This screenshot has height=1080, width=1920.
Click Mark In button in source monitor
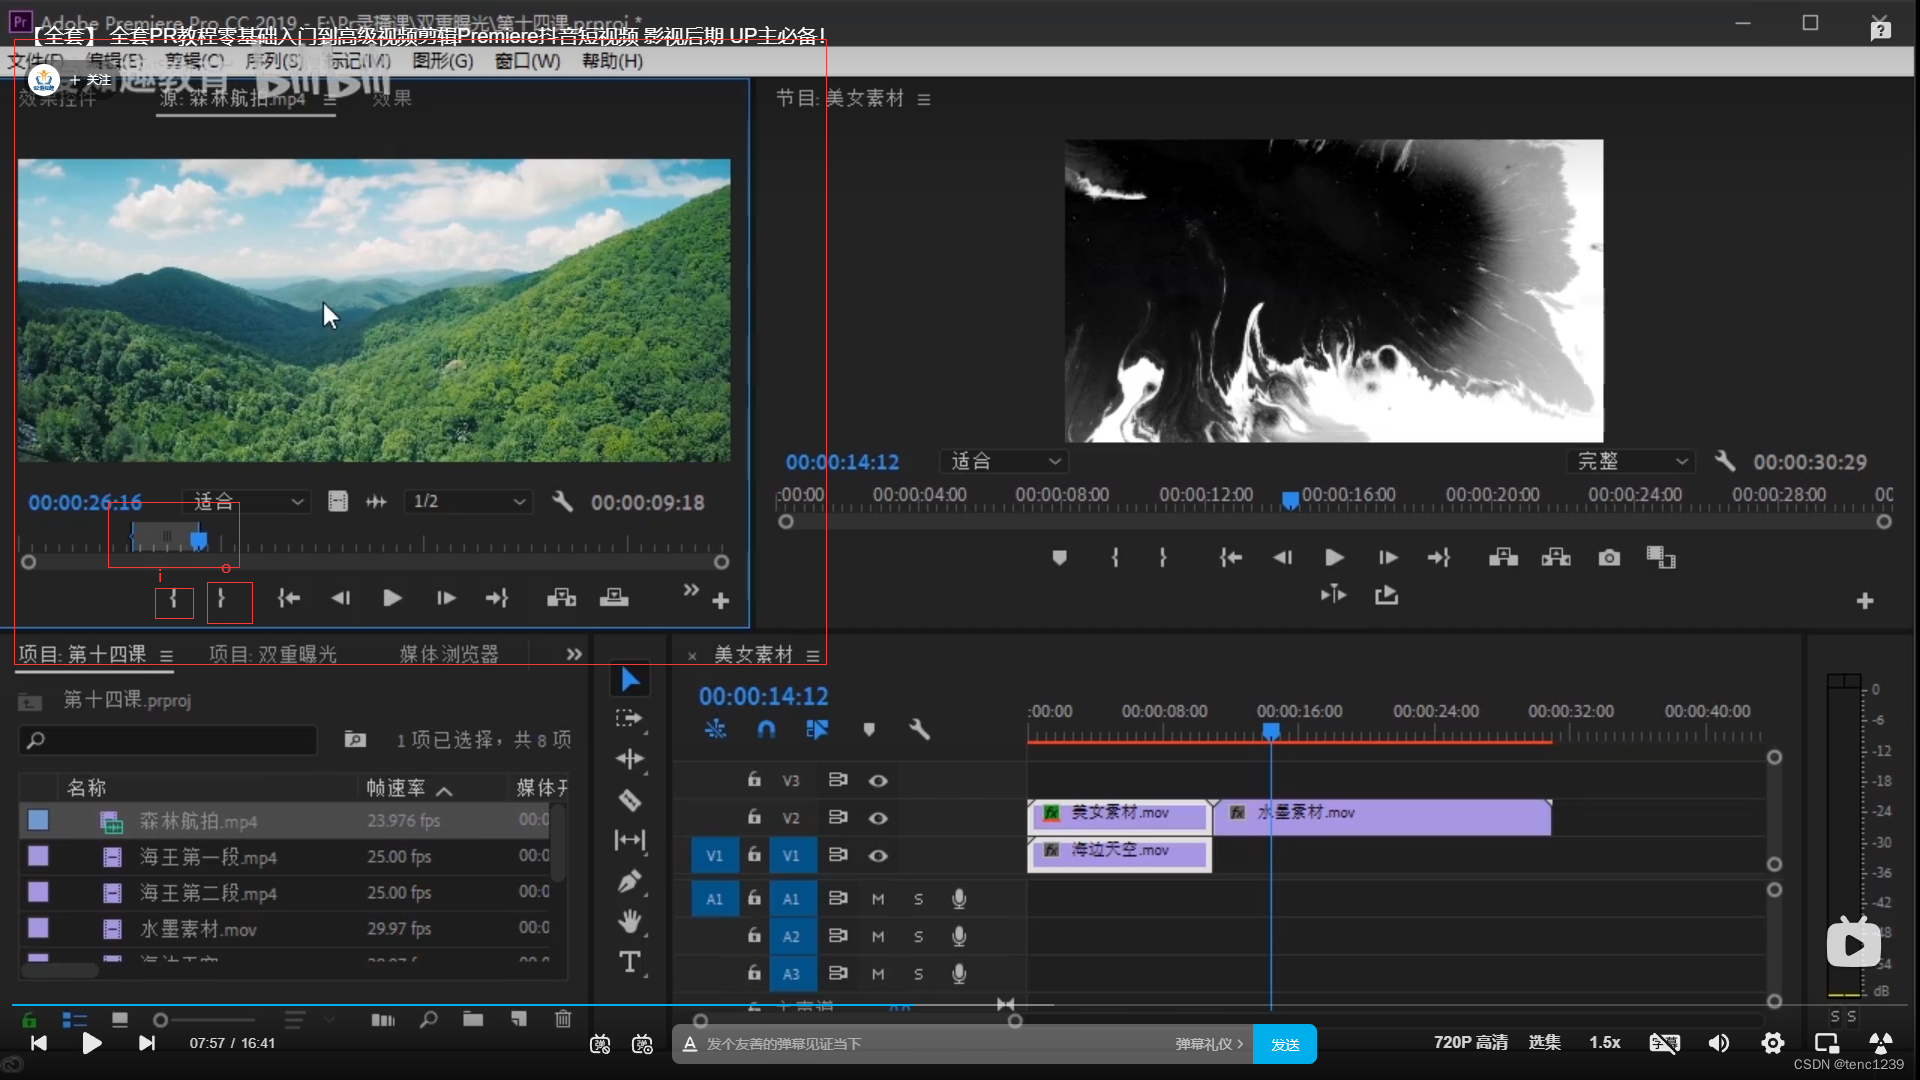click(174, 599)
